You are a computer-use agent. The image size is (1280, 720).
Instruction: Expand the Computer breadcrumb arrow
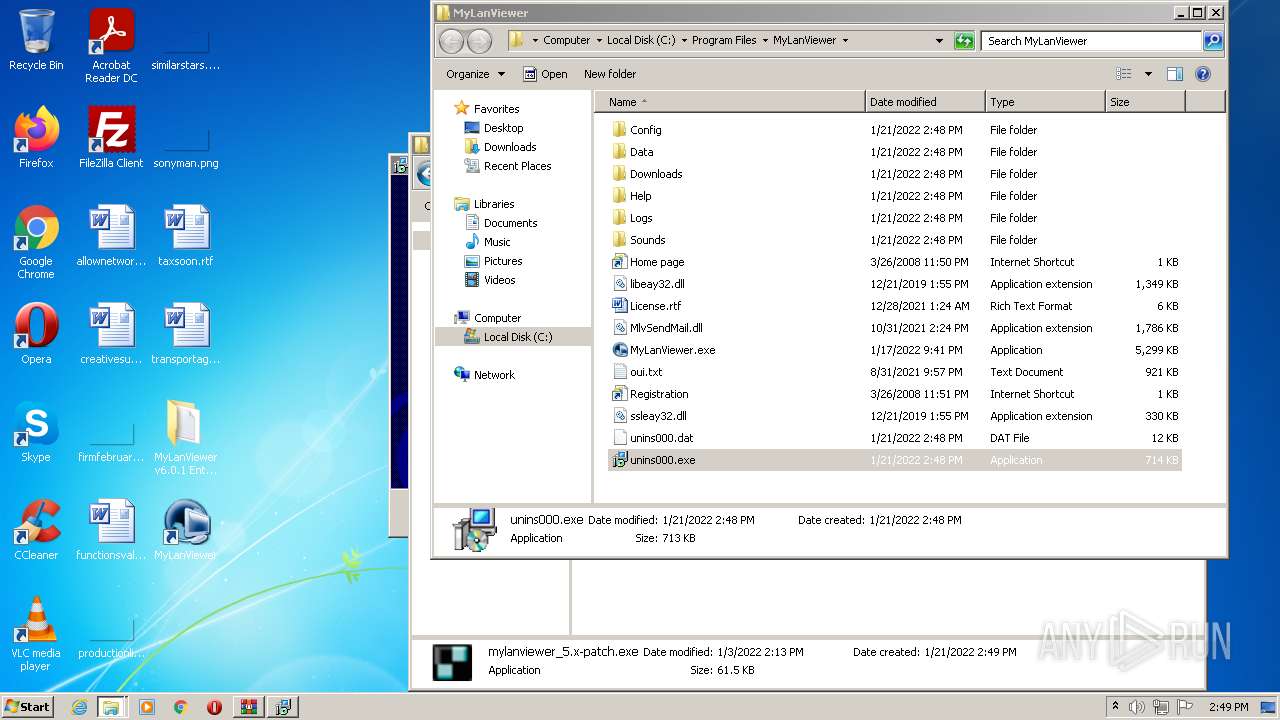coord(598,41)
